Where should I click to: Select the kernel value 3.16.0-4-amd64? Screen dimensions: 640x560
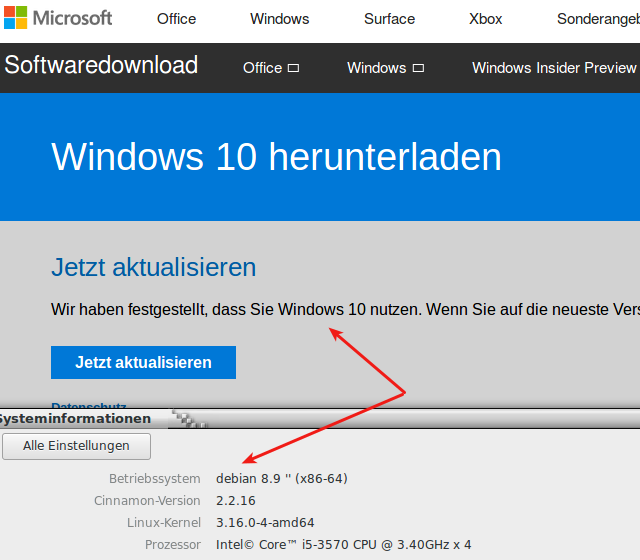[x=265, y=522]
